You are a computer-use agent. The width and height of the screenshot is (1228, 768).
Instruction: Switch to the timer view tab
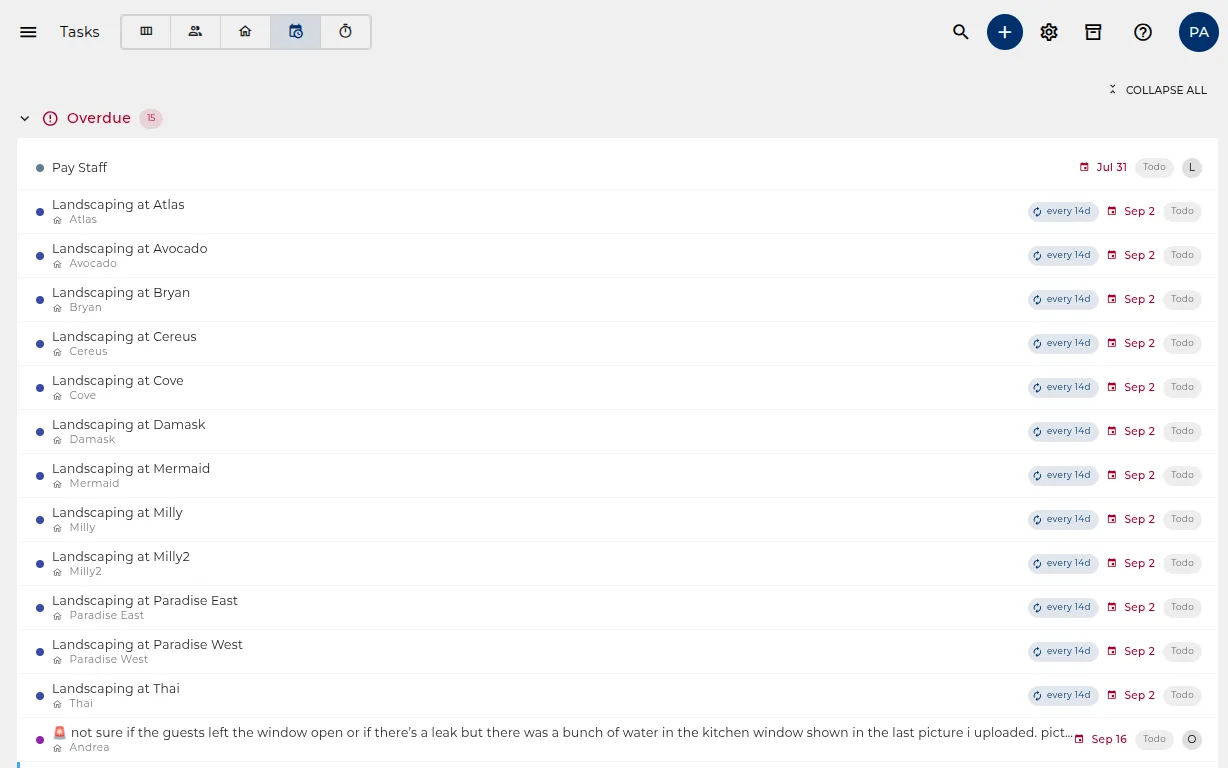coord(346,32)
